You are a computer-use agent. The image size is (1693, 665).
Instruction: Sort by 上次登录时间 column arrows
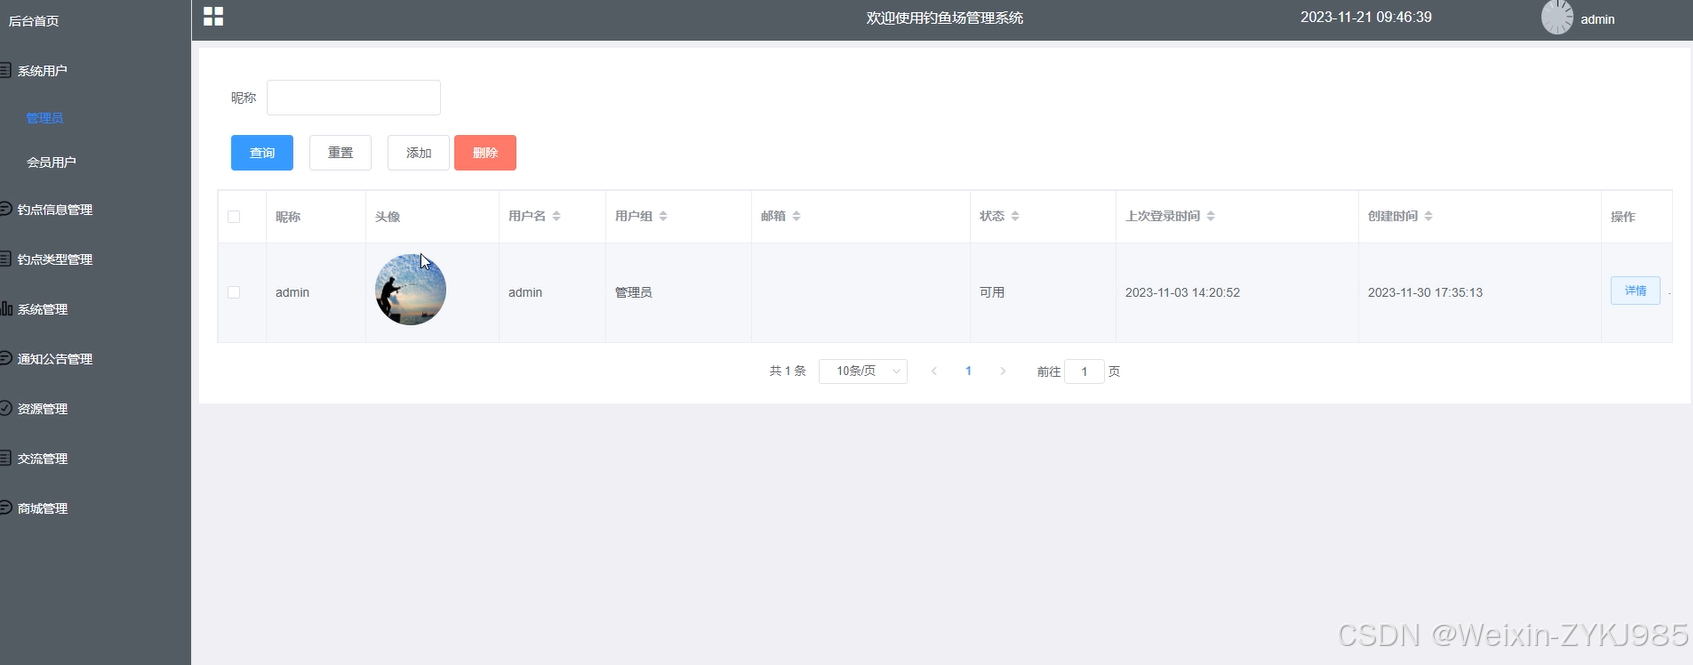pyautogui.click(x=1211, y=216)
